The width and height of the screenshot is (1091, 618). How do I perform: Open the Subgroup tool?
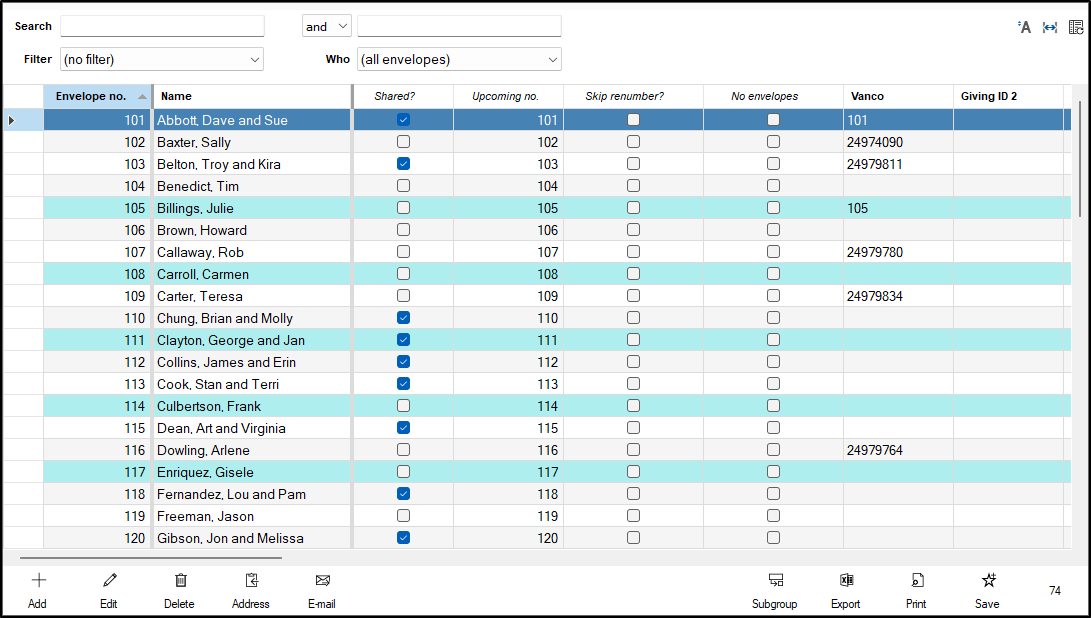click(775, 581)
